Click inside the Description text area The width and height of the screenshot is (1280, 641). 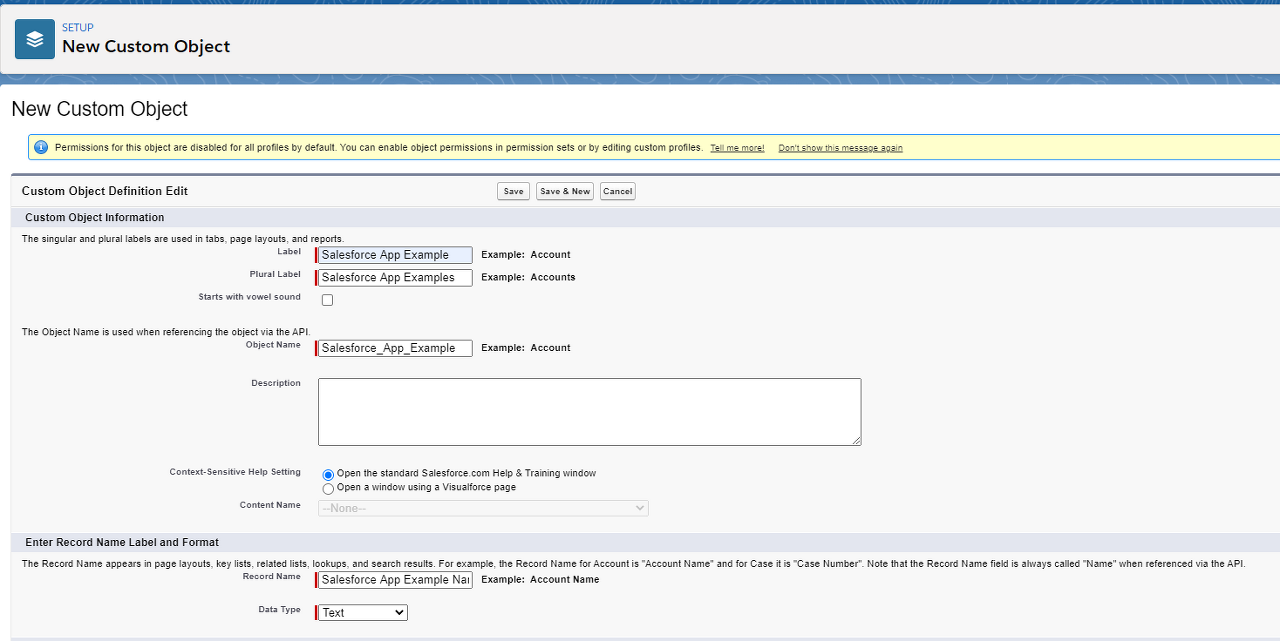pyautogui.click(x=590, y=412)
